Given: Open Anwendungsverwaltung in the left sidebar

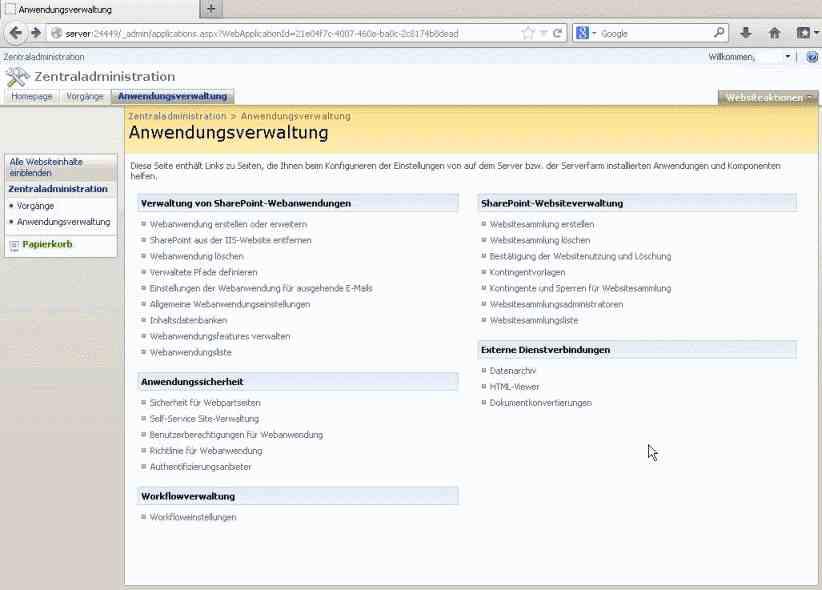Looking at the screenshot, I should (x=63, y=222).
